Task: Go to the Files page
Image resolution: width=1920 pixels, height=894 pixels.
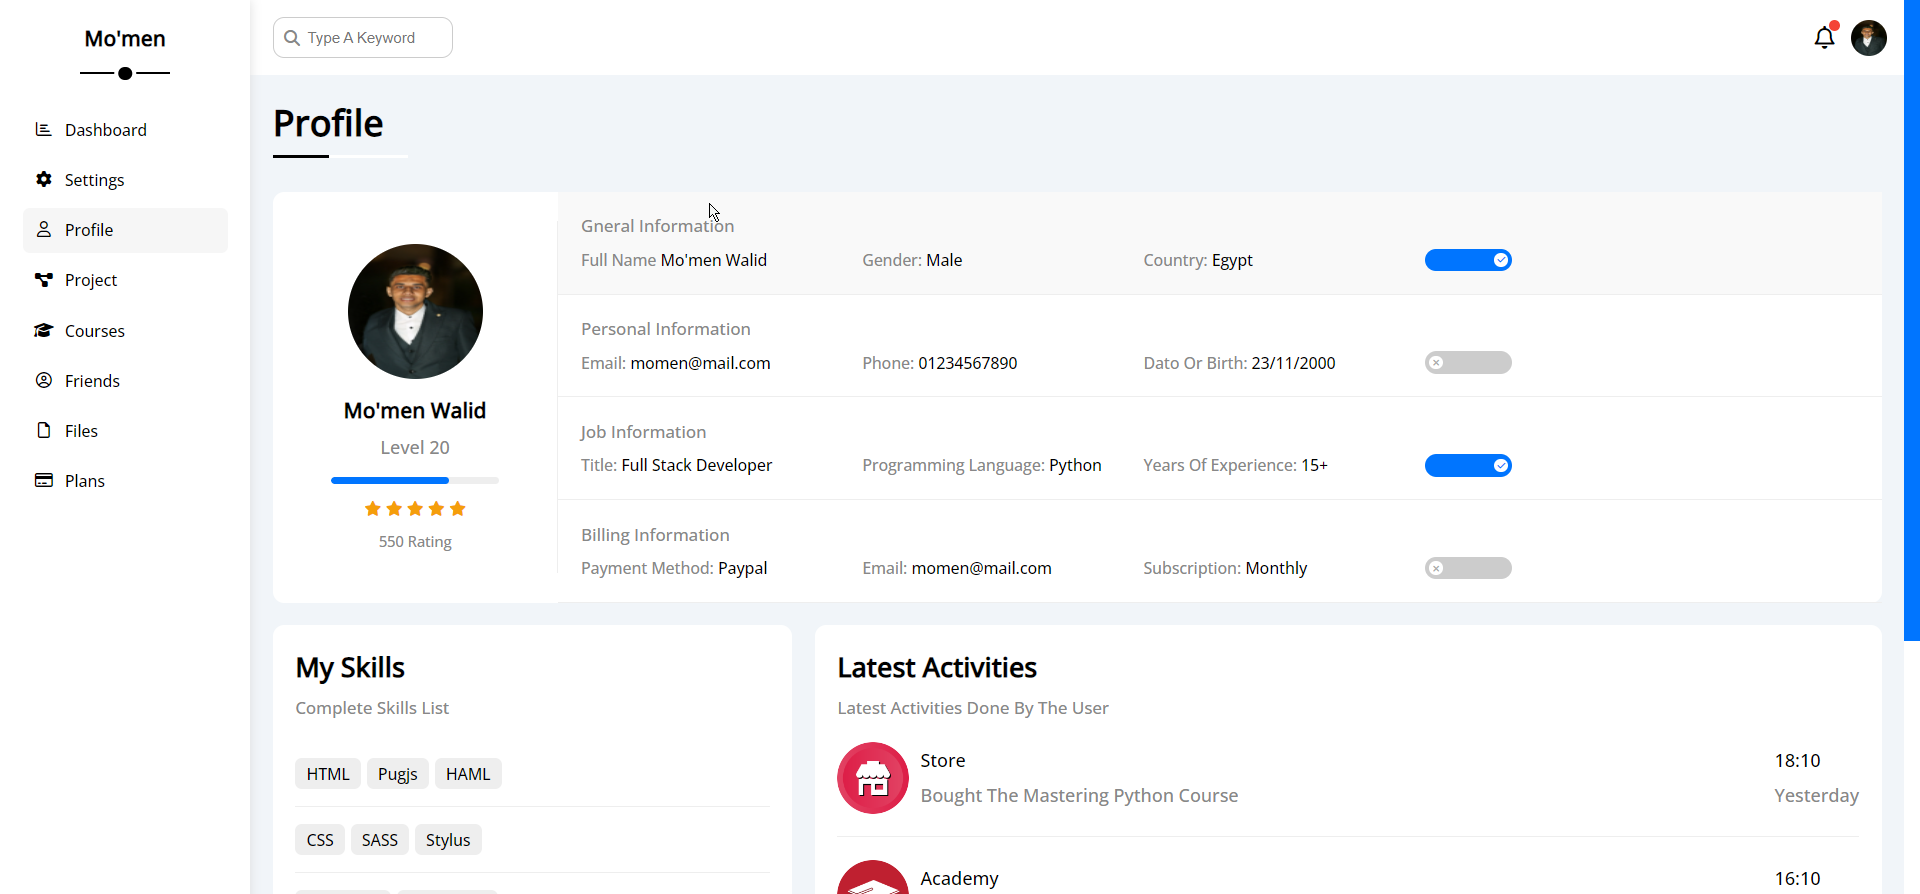Action: click(x=81, y=431)
